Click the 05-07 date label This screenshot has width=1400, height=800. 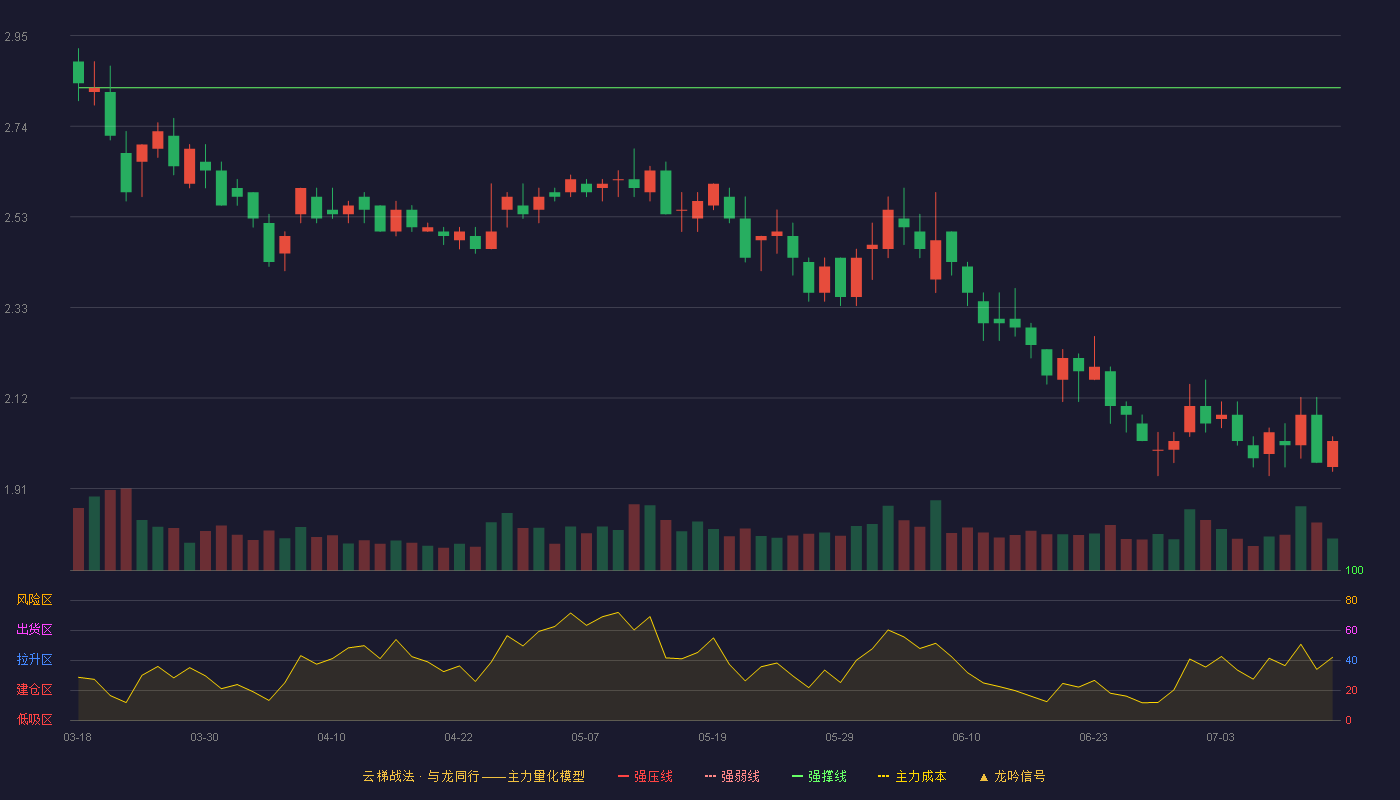[585, 737]
